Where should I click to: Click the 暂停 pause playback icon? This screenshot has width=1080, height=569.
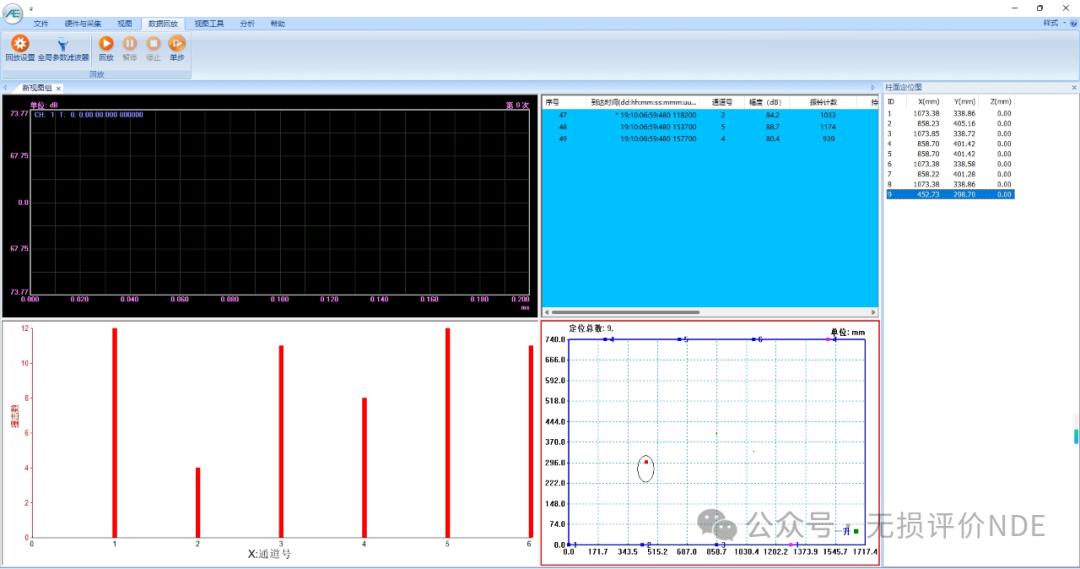130,44
